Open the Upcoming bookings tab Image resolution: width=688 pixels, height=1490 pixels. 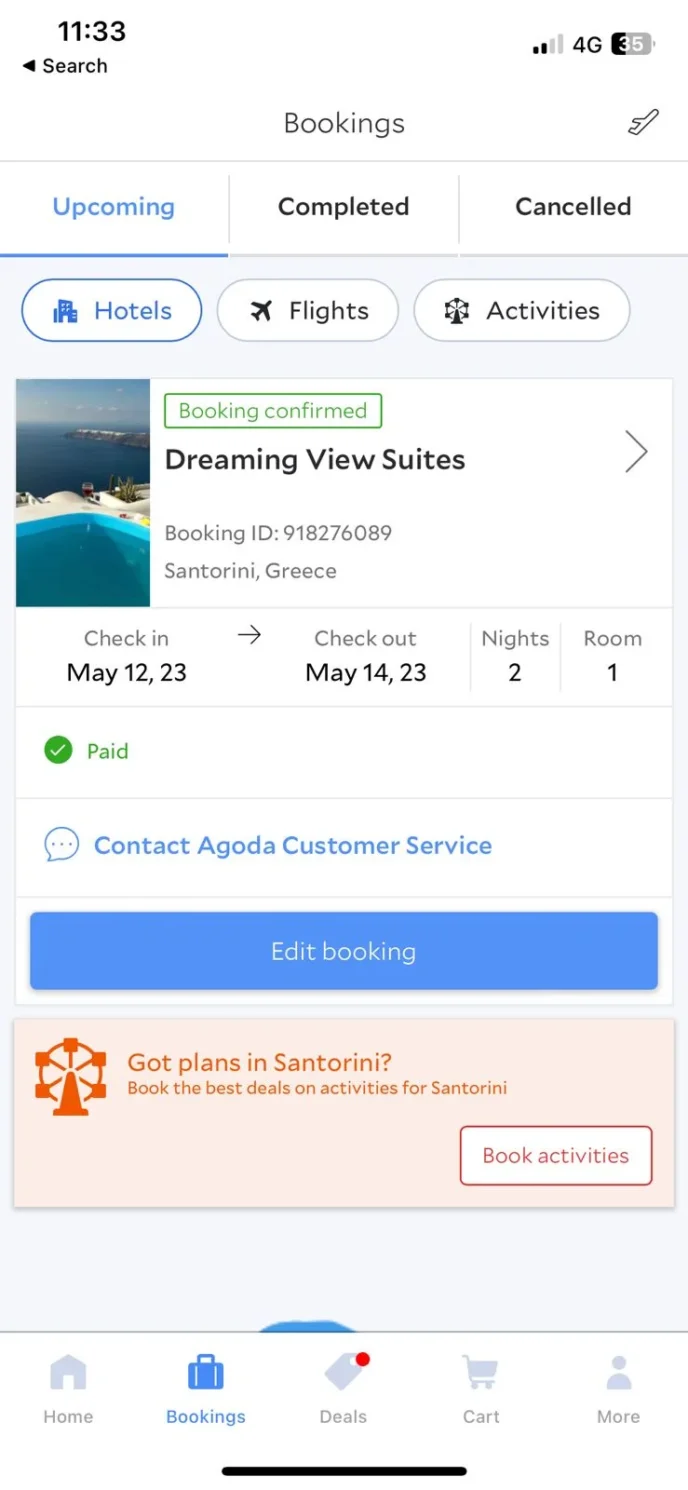tap(112, 207)
